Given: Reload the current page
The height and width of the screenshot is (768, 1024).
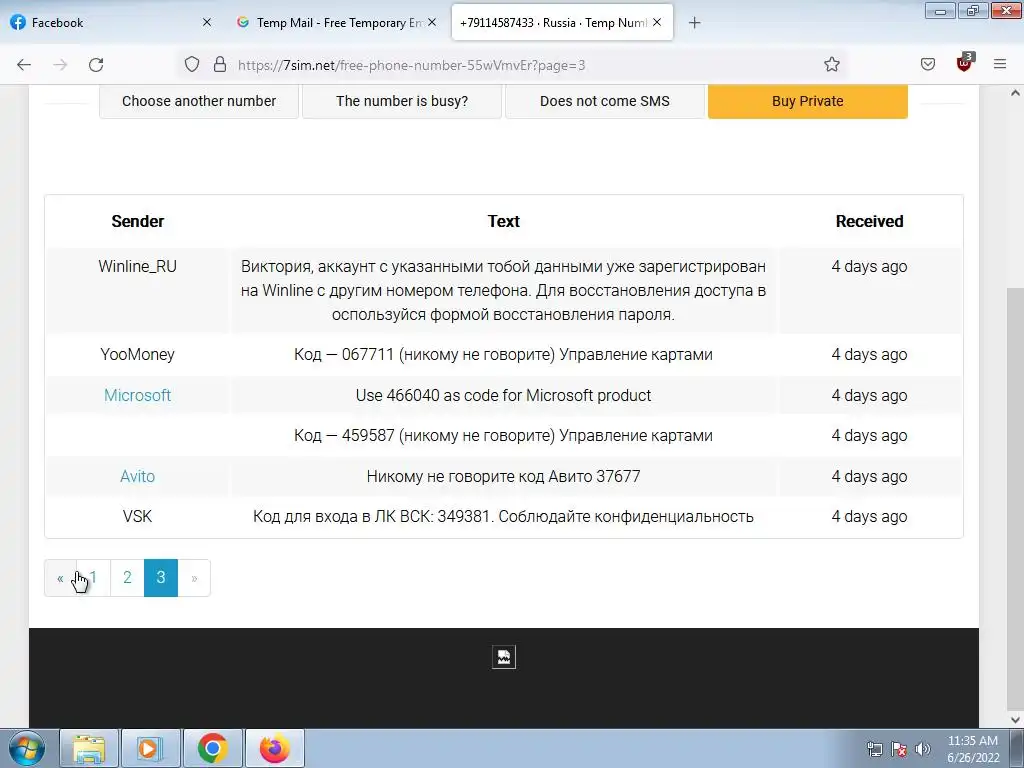Looking at the screenshot, I should [96, 65].
